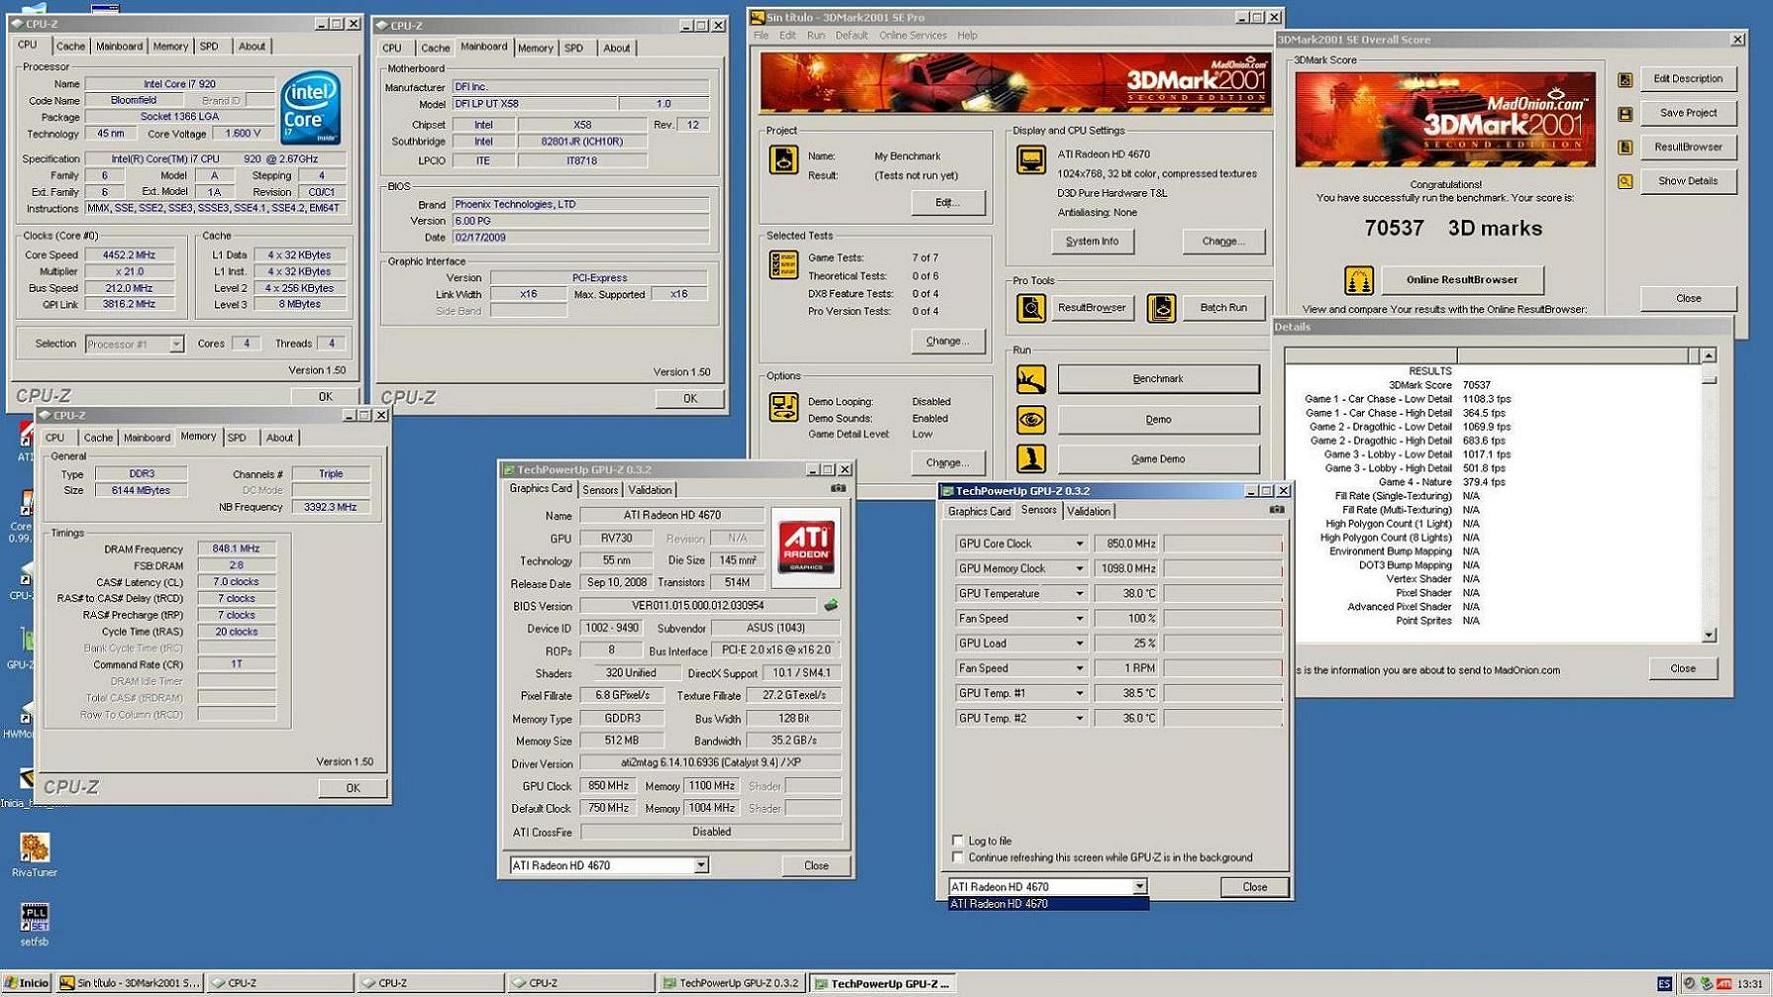This screenshot has height=997, width=1773.
Task: Click the ResultBrowser magnifier icon in Pro Tools
Action: coord(1031,308)
